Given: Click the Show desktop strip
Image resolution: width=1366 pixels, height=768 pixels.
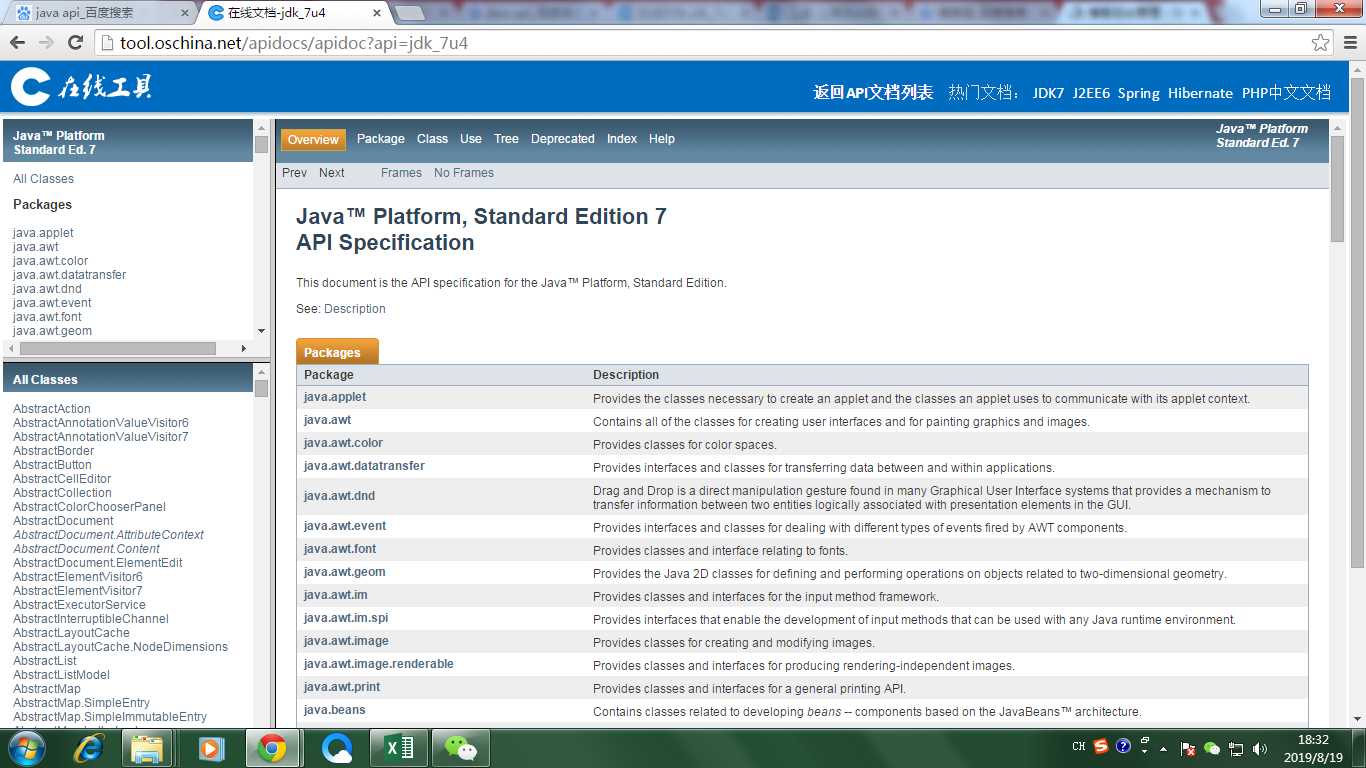Looking at the screenshot, I should [1358, 748].
